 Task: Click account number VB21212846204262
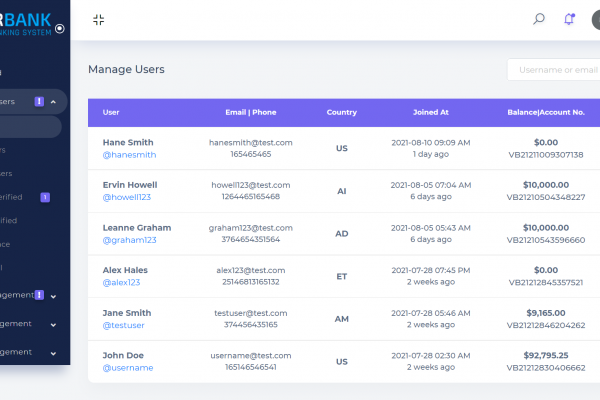coord(546,325)
